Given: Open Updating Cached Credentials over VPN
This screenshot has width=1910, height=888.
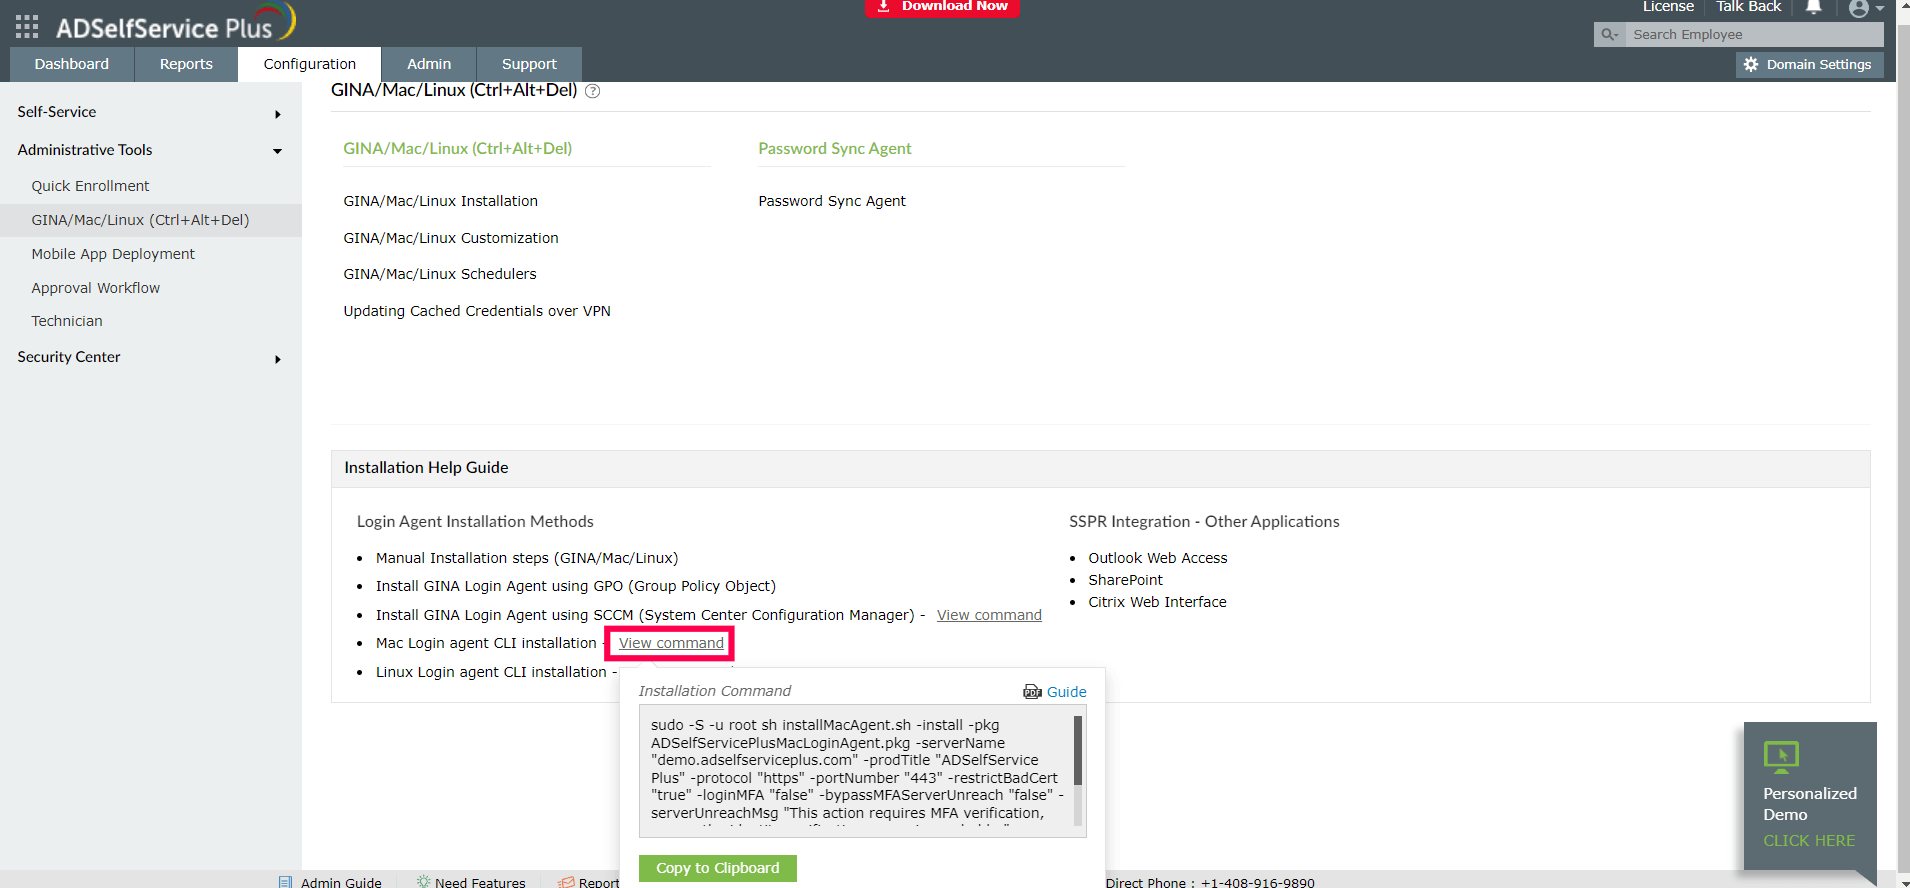Looking at the screenshot, I should click(477, 311).
